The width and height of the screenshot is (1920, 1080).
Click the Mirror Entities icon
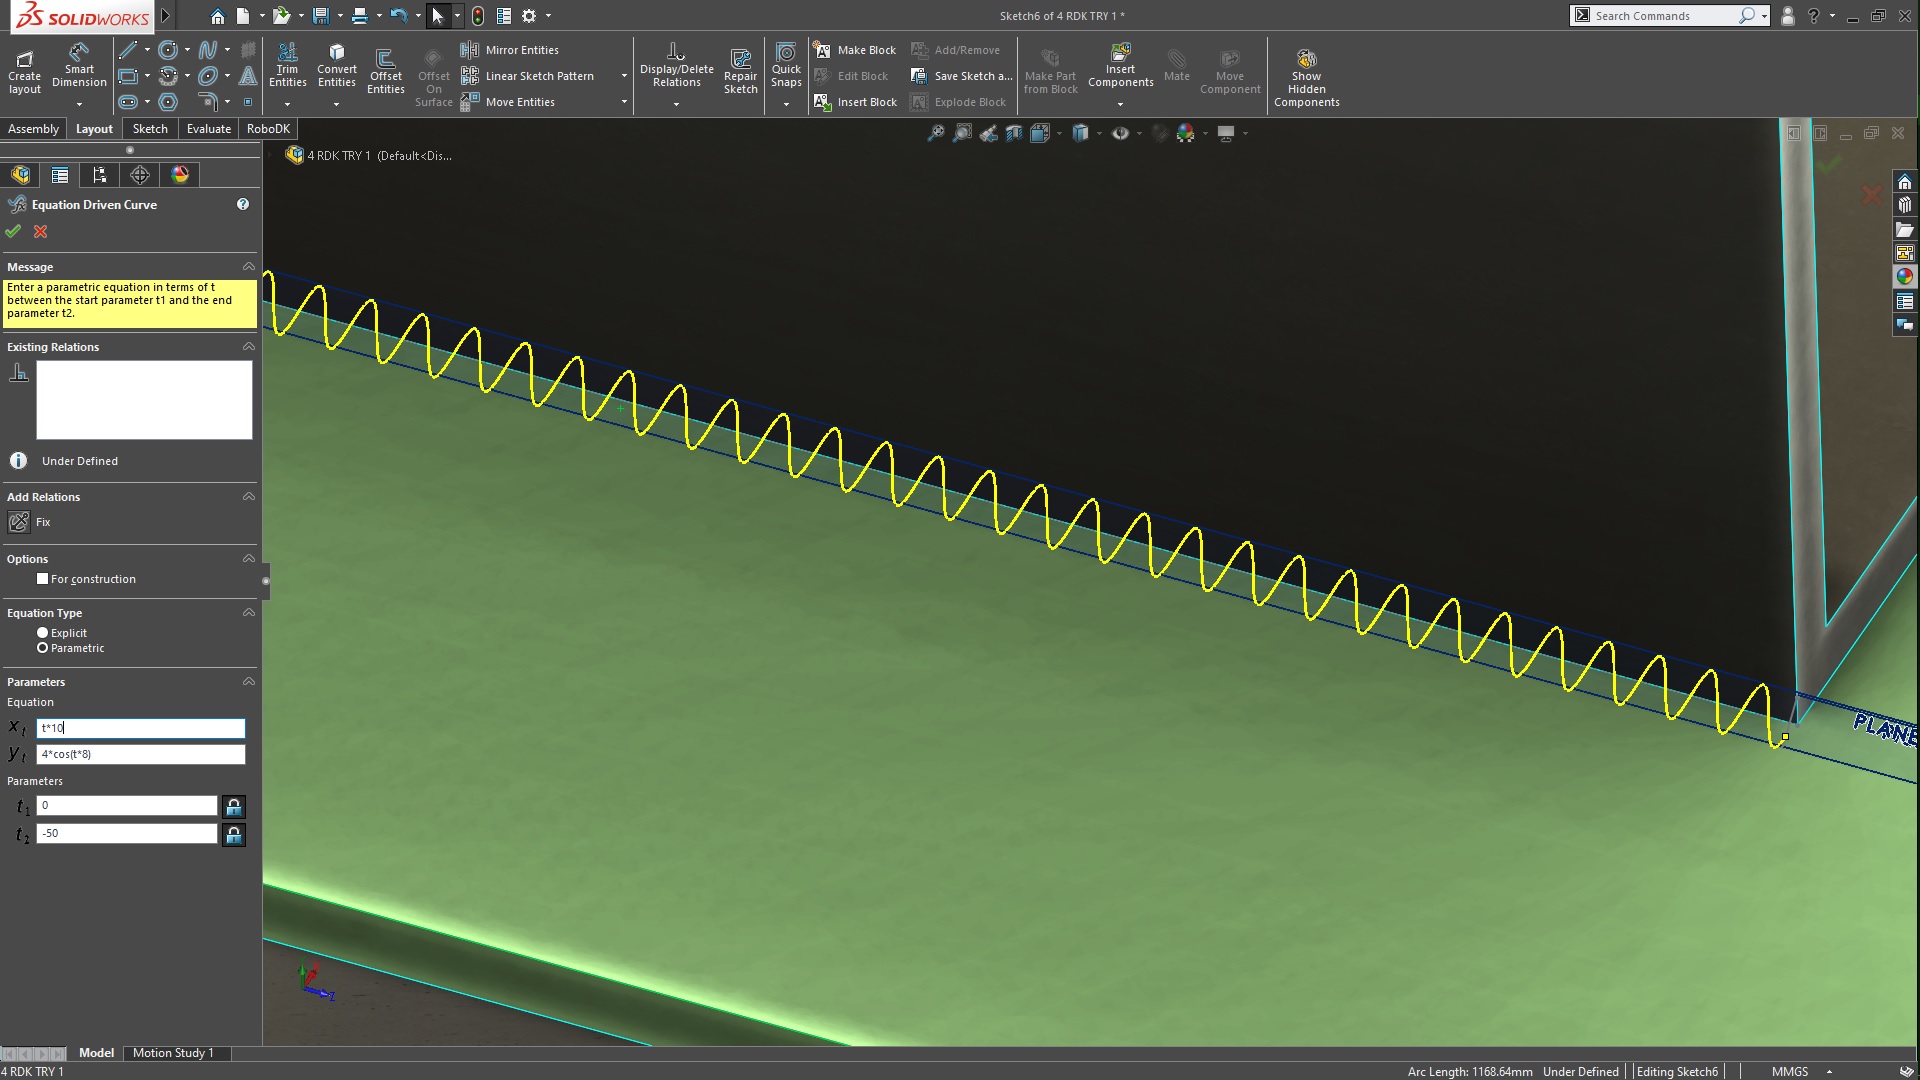pyautogui.click(x=470, y=50)
